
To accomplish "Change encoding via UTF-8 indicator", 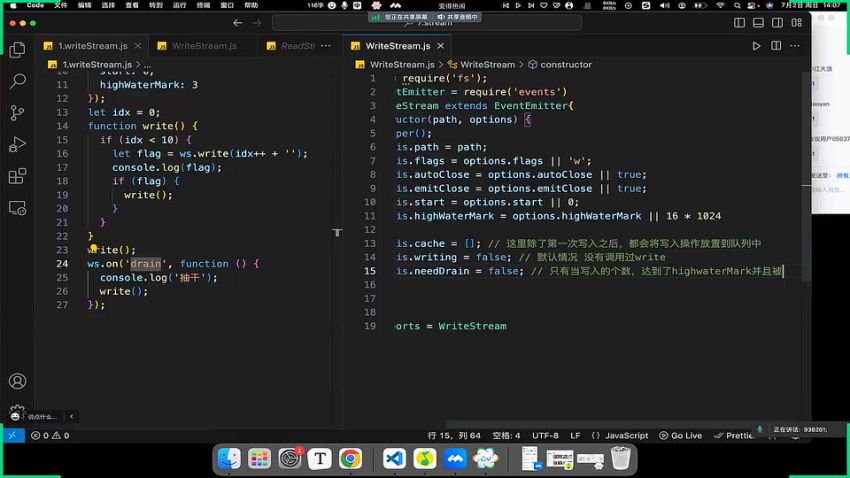I will click(x=545, y=435).
